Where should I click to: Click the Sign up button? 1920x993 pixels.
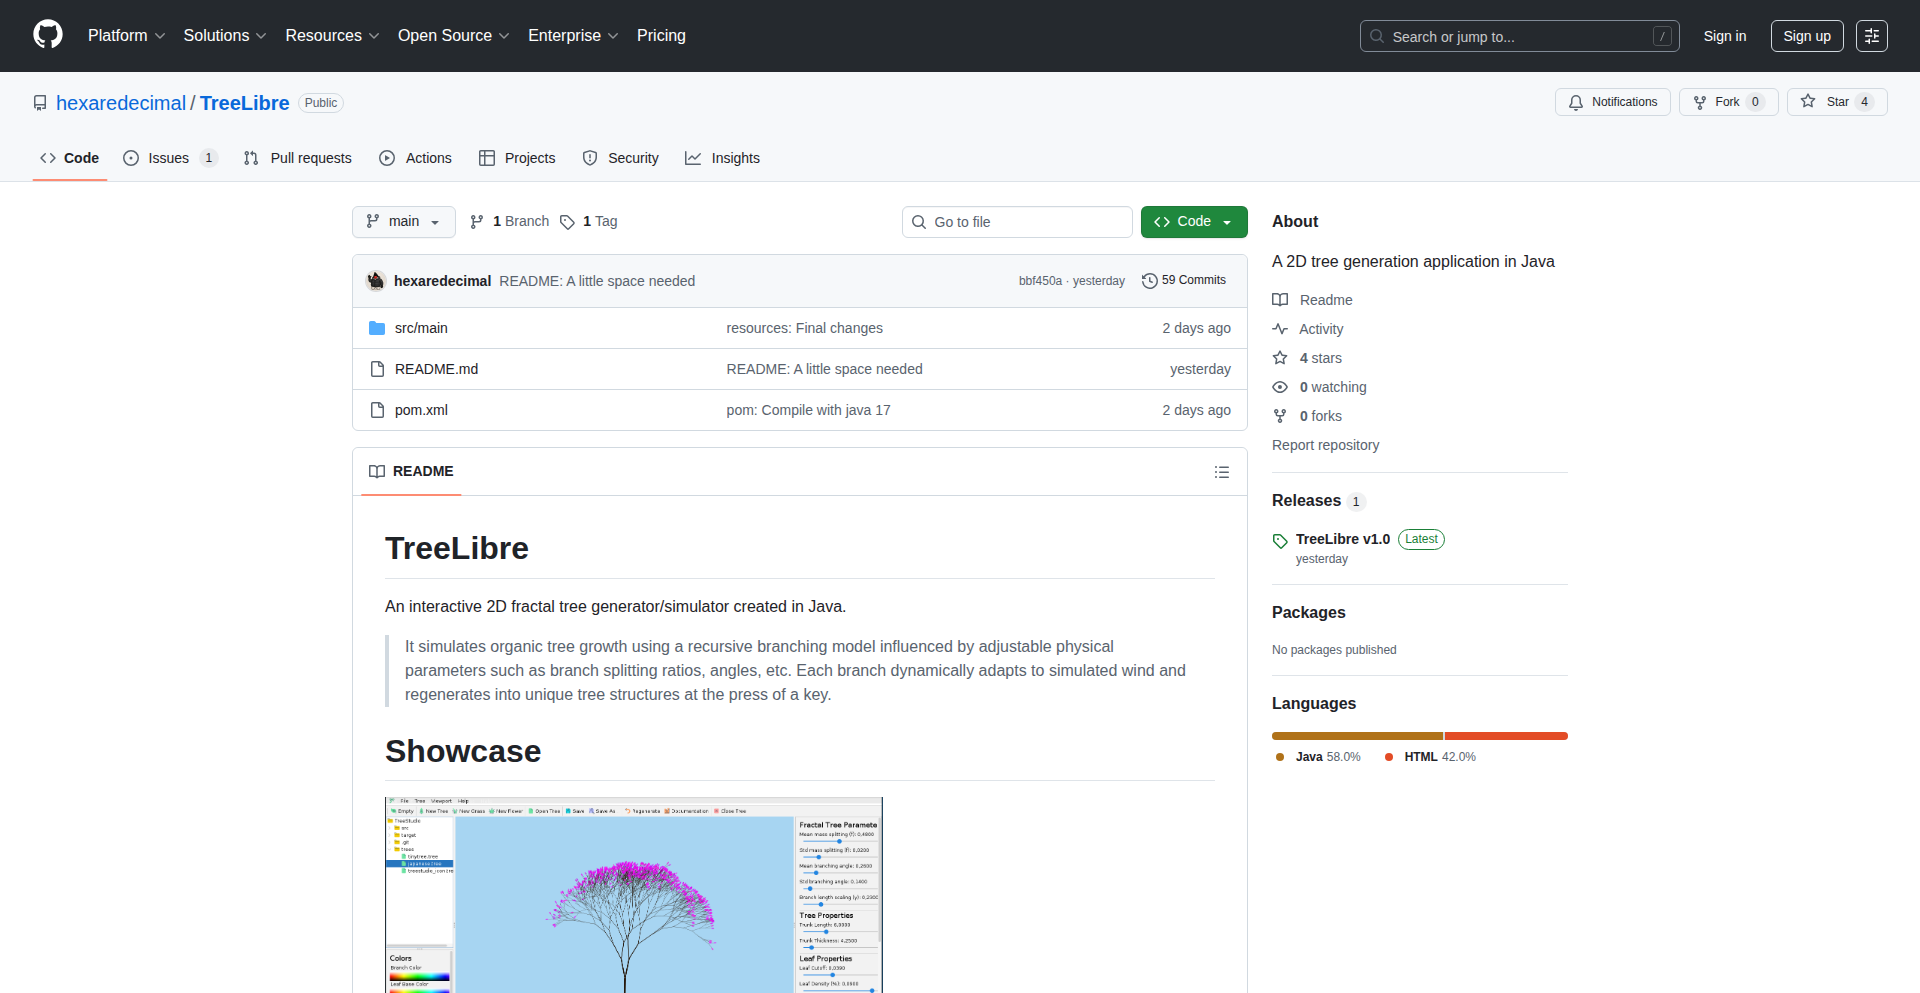pyautogui.click(x=1806, y=36)
